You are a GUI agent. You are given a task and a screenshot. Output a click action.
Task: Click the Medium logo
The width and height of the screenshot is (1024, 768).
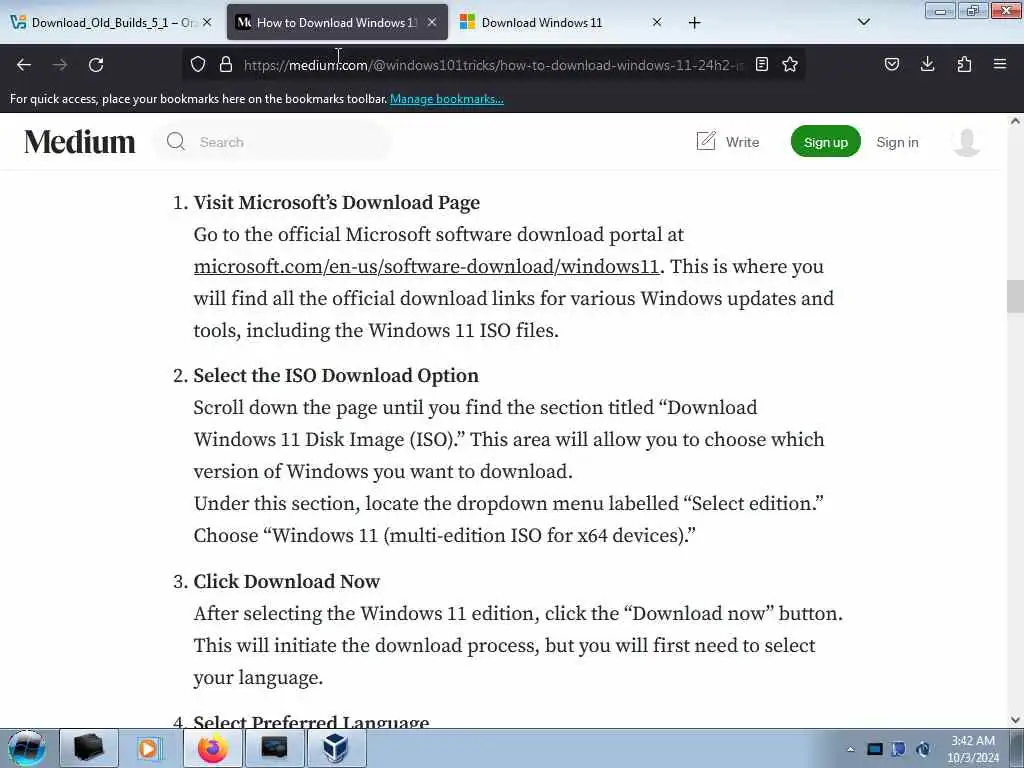[80, 142]
